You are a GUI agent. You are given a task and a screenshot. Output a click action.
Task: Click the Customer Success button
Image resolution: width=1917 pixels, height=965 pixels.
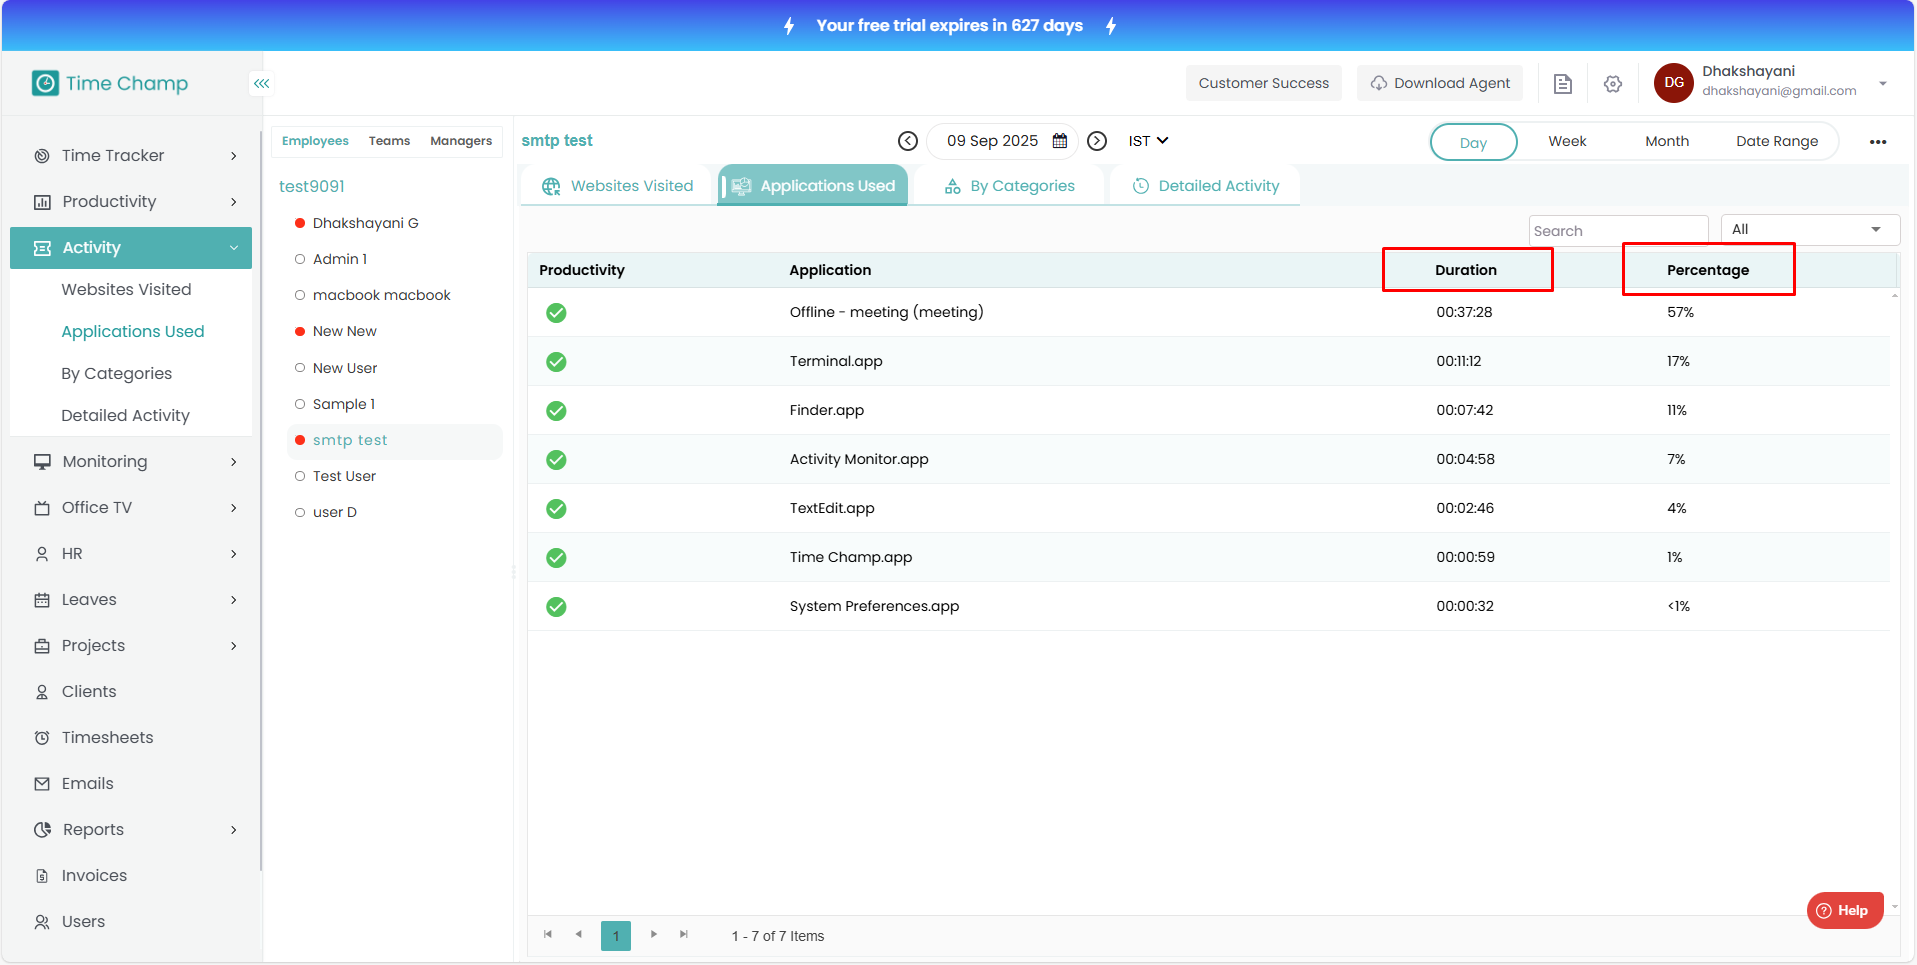pos(1263,83)
